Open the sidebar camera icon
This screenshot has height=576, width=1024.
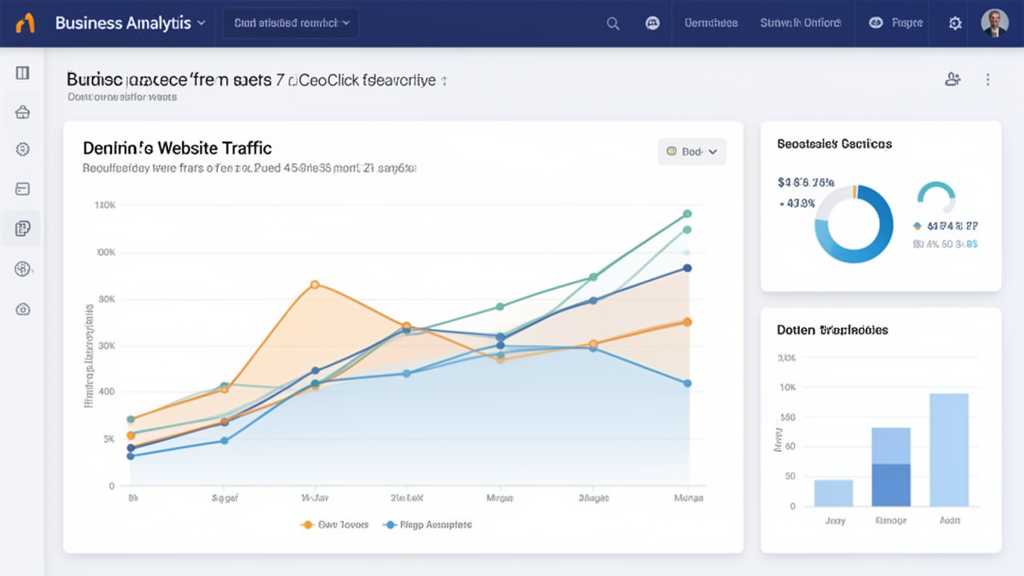[x=23, y=310]
